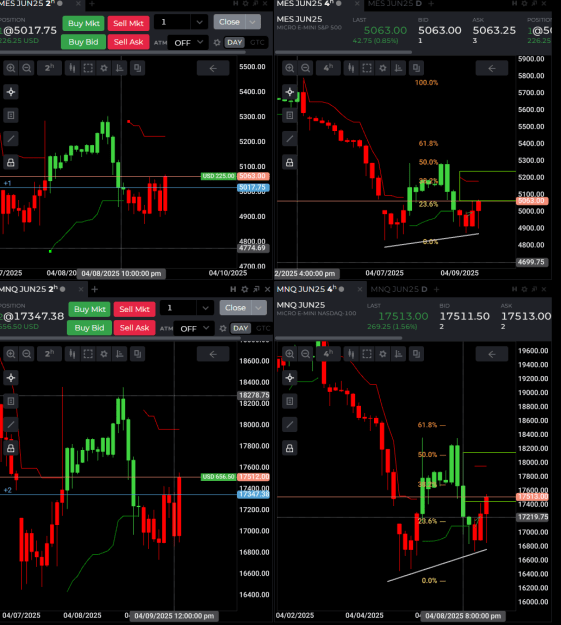The width and height of the screenshot is (561, 625).
Task: Open indicators icon in MNQ 4h chart toolbar
Action: pos(399,354)
